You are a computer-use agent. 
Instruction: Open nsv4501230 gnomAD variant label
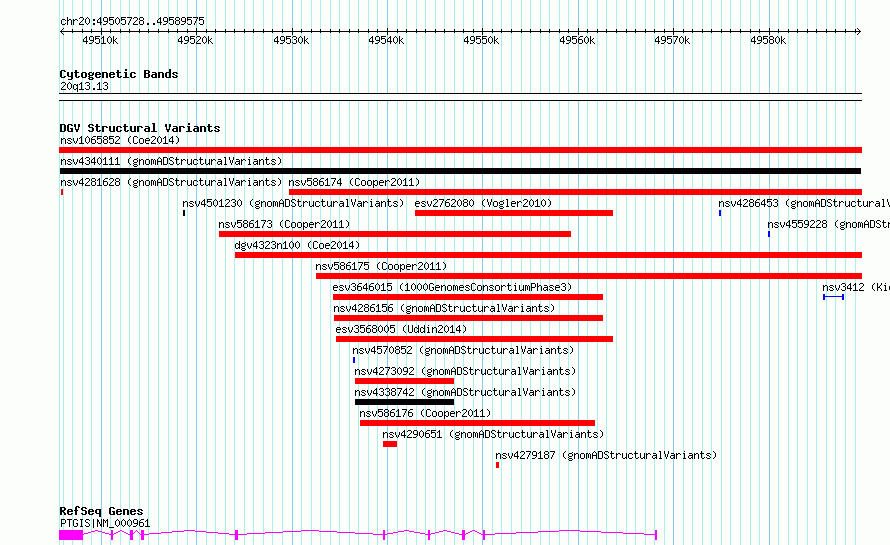(x=293, y=203)
